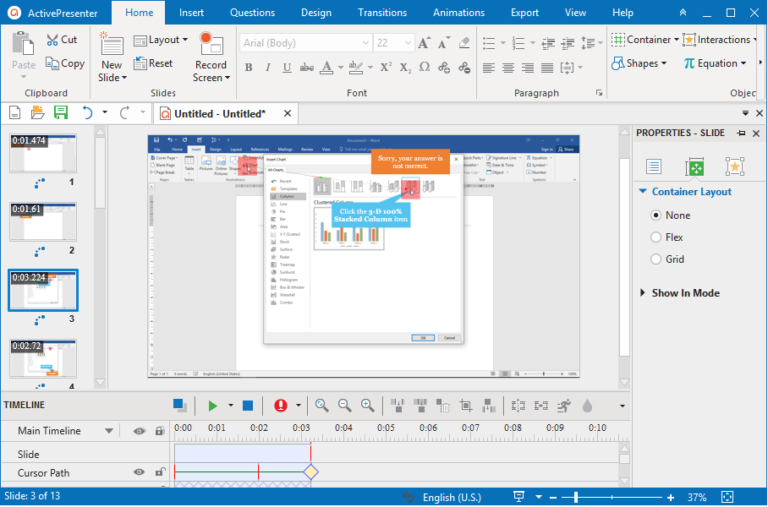768x507 pixels.
Task: Zoom in the timeline
Action: (367, 405)
